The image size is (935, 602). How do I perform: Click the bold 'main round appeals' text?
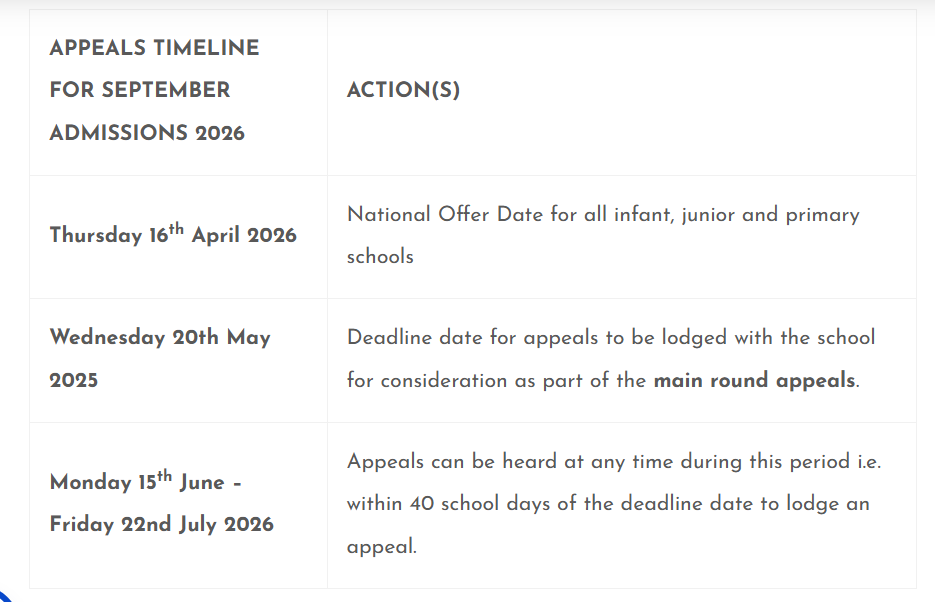tap(754, 380)
